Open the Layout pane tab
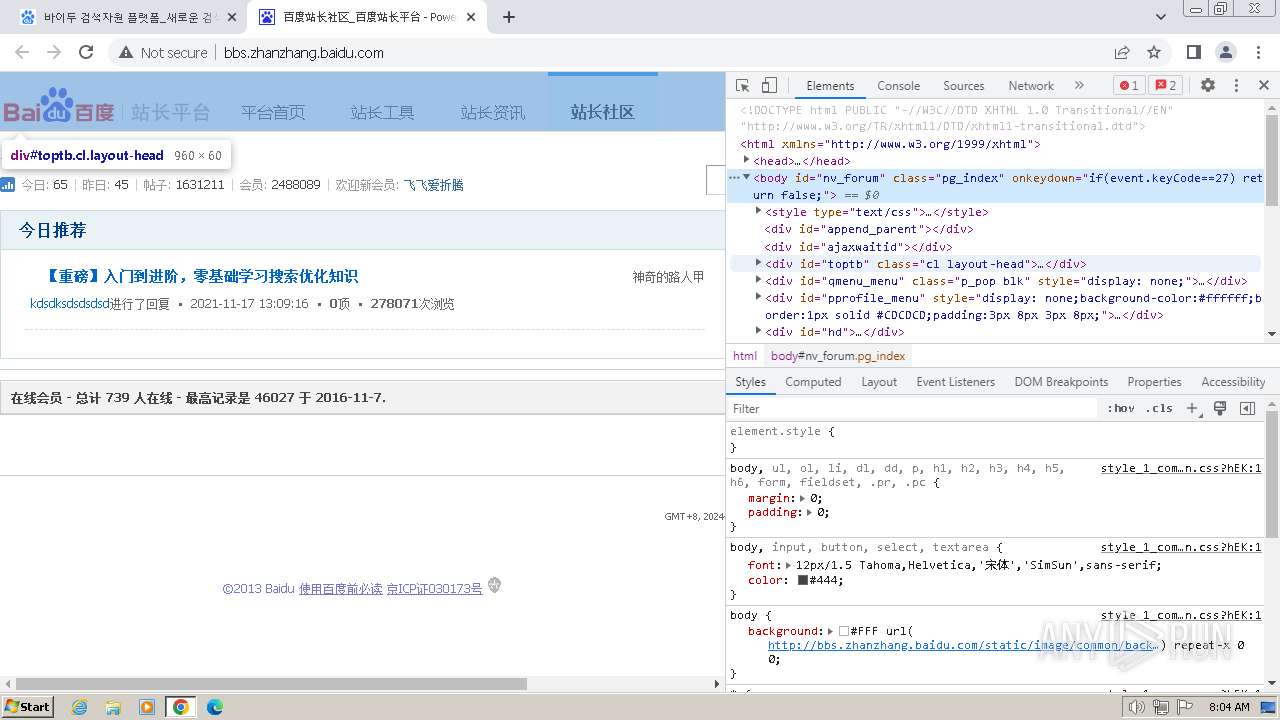Viewport: 1280px width, 720px height. 879,382
